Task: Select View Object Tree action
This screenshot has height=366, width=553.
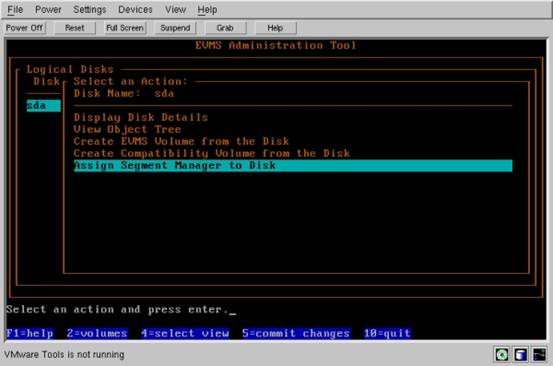Action: click(127, 129)
